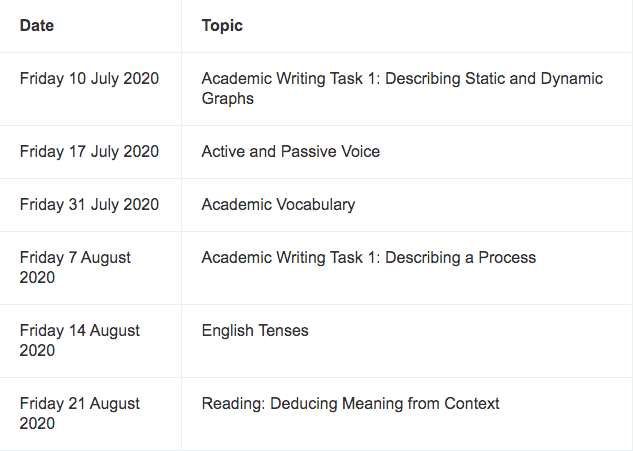
Task: Click the Topic column header
Action: click(x=222, y=25)
